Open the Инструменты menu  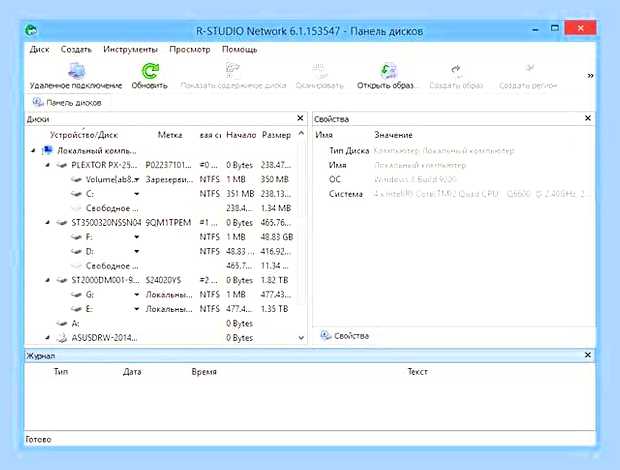pyautogui.click(x=130, y=49)
